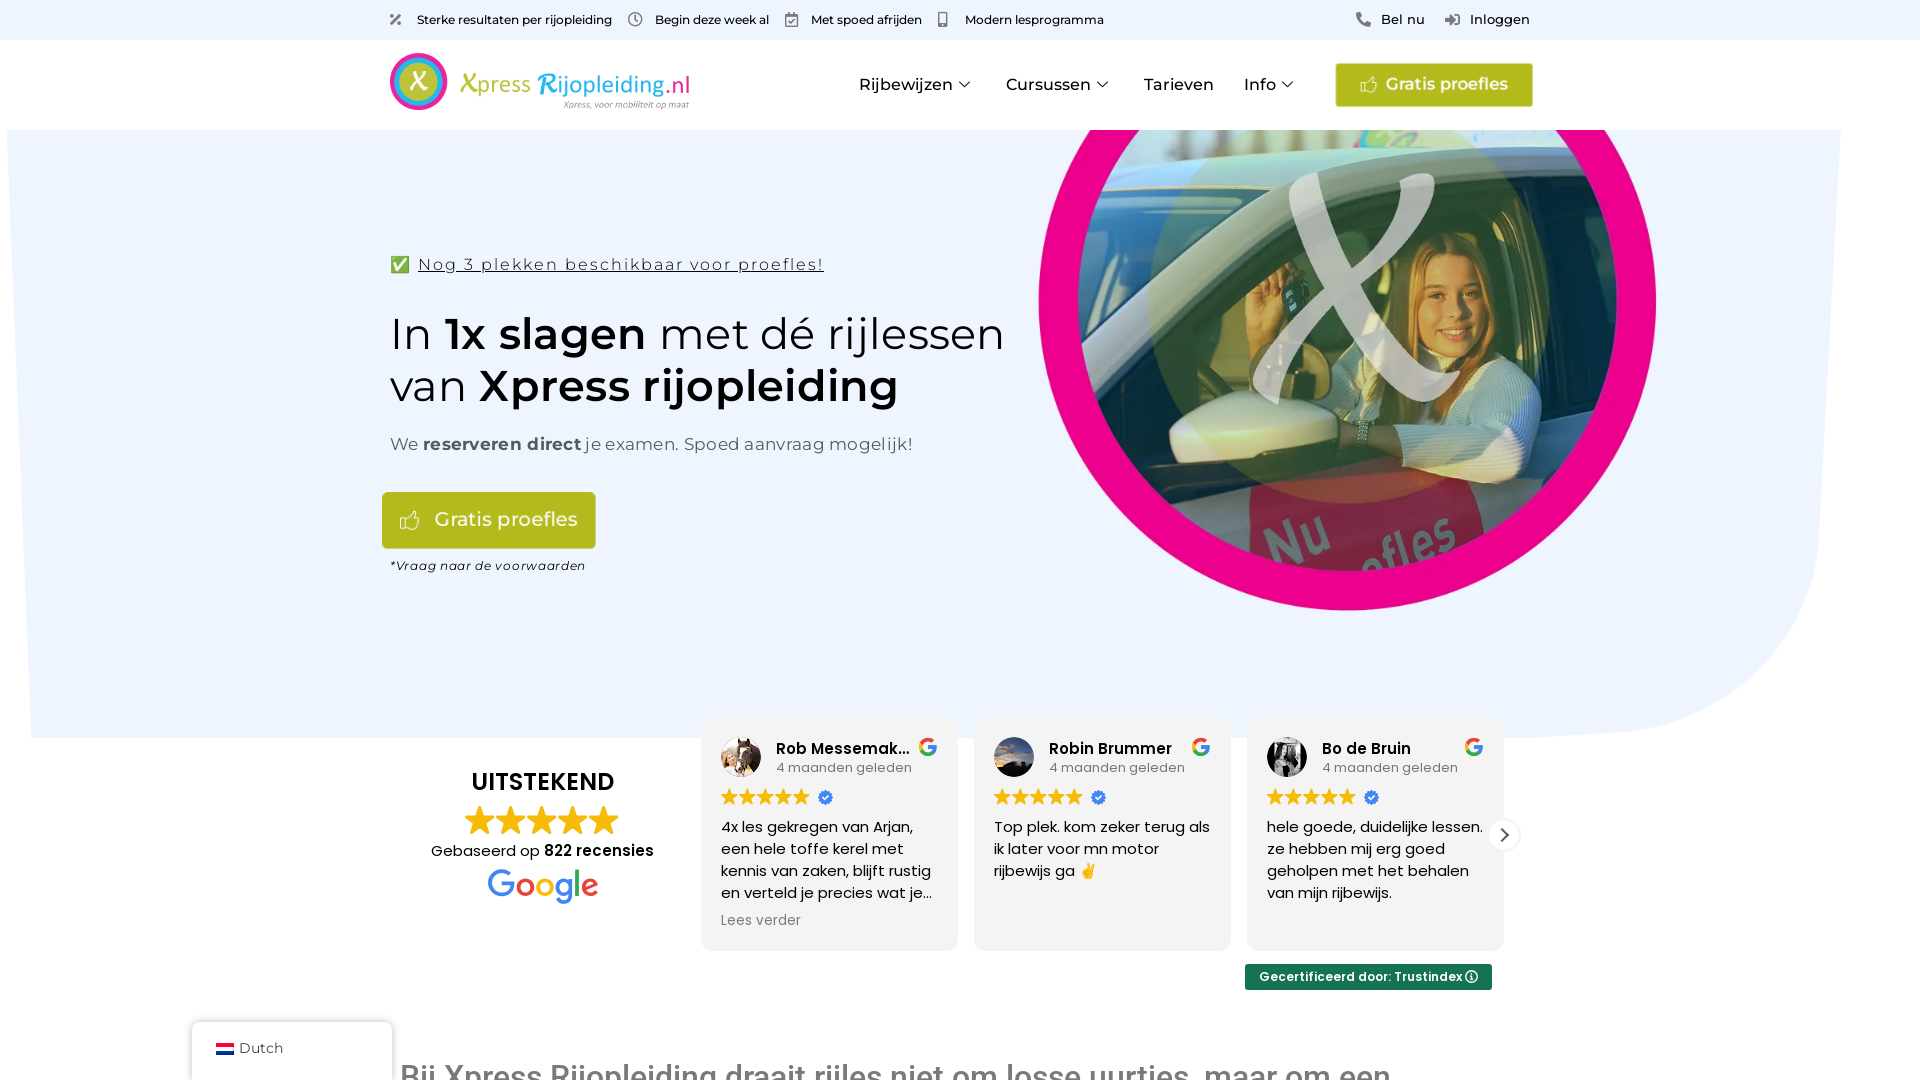The image size is (1920, 1080).
Task: Show next reviews with carousel arrow
Action: point(1504,835)
